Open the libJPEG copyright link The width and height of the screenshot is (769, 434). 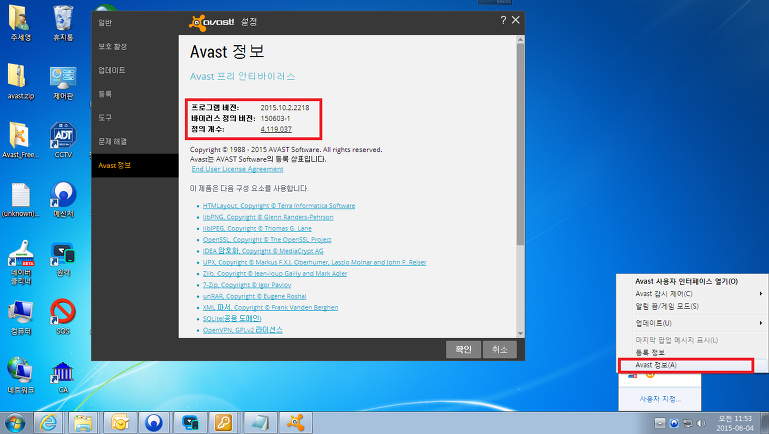coord(257,229)
